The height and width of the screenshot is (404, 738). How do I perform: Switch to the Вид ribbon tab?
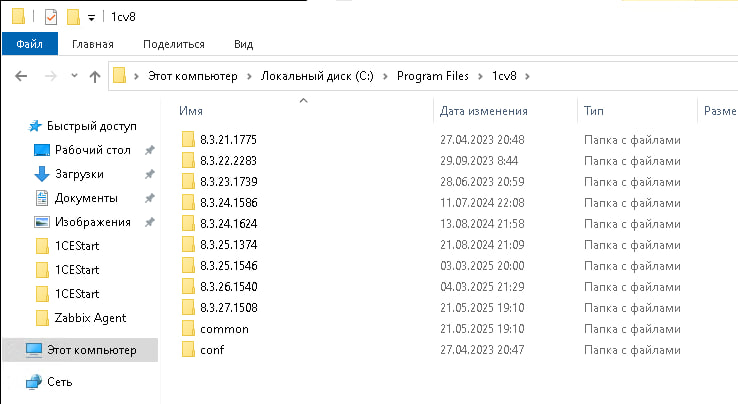243,44
